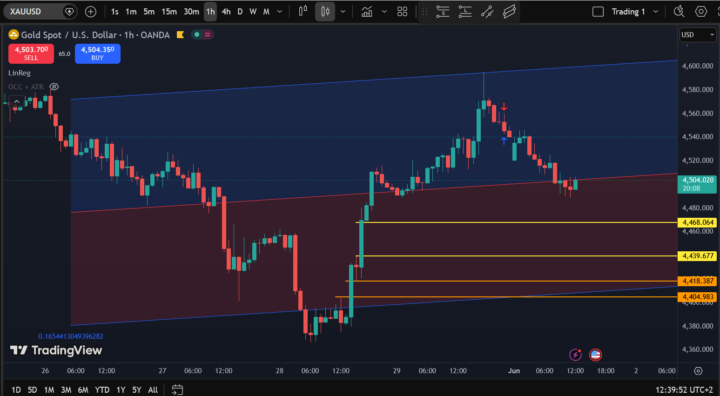
Task: Click the yellow flag marker icon
Action: point(180,34)
